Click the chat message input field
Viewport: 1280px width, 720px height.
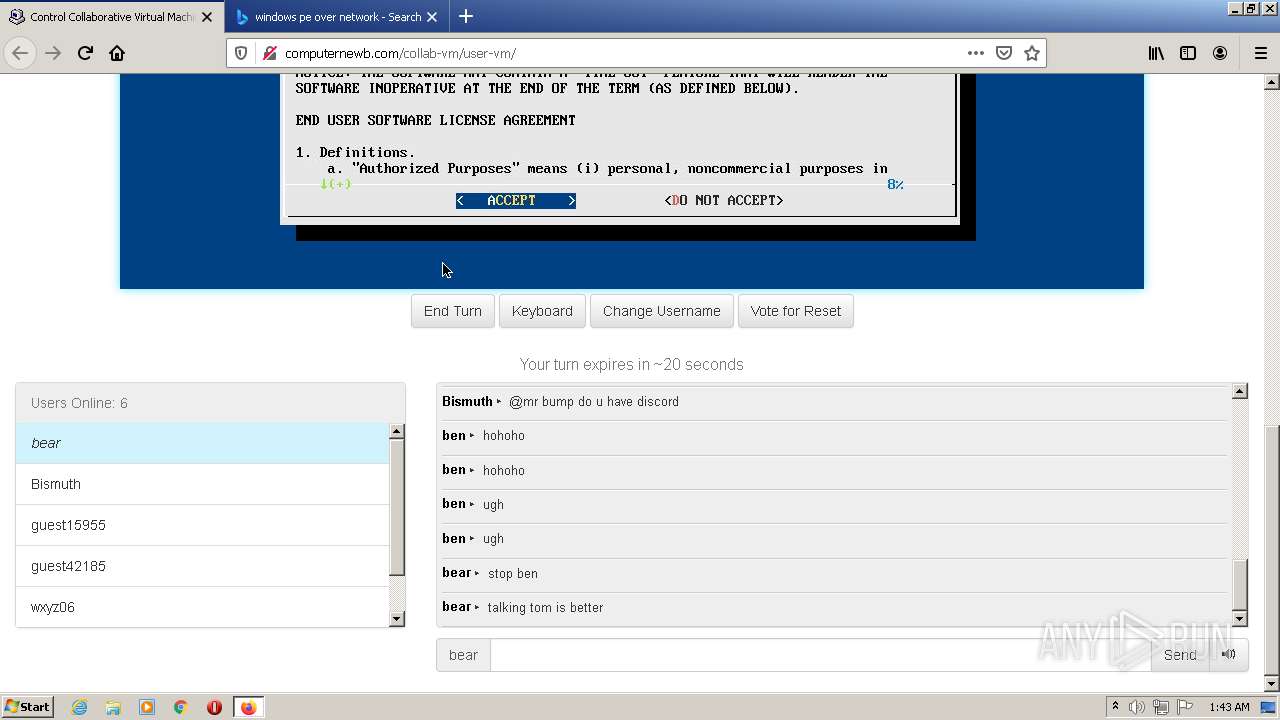[x=820, y=655]
